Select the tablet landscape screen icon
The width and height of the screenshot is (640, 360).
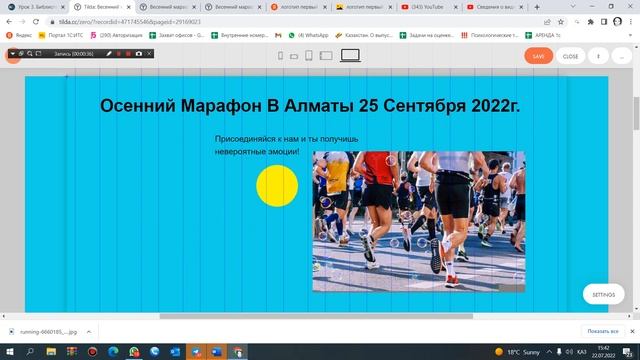[326, 56]
